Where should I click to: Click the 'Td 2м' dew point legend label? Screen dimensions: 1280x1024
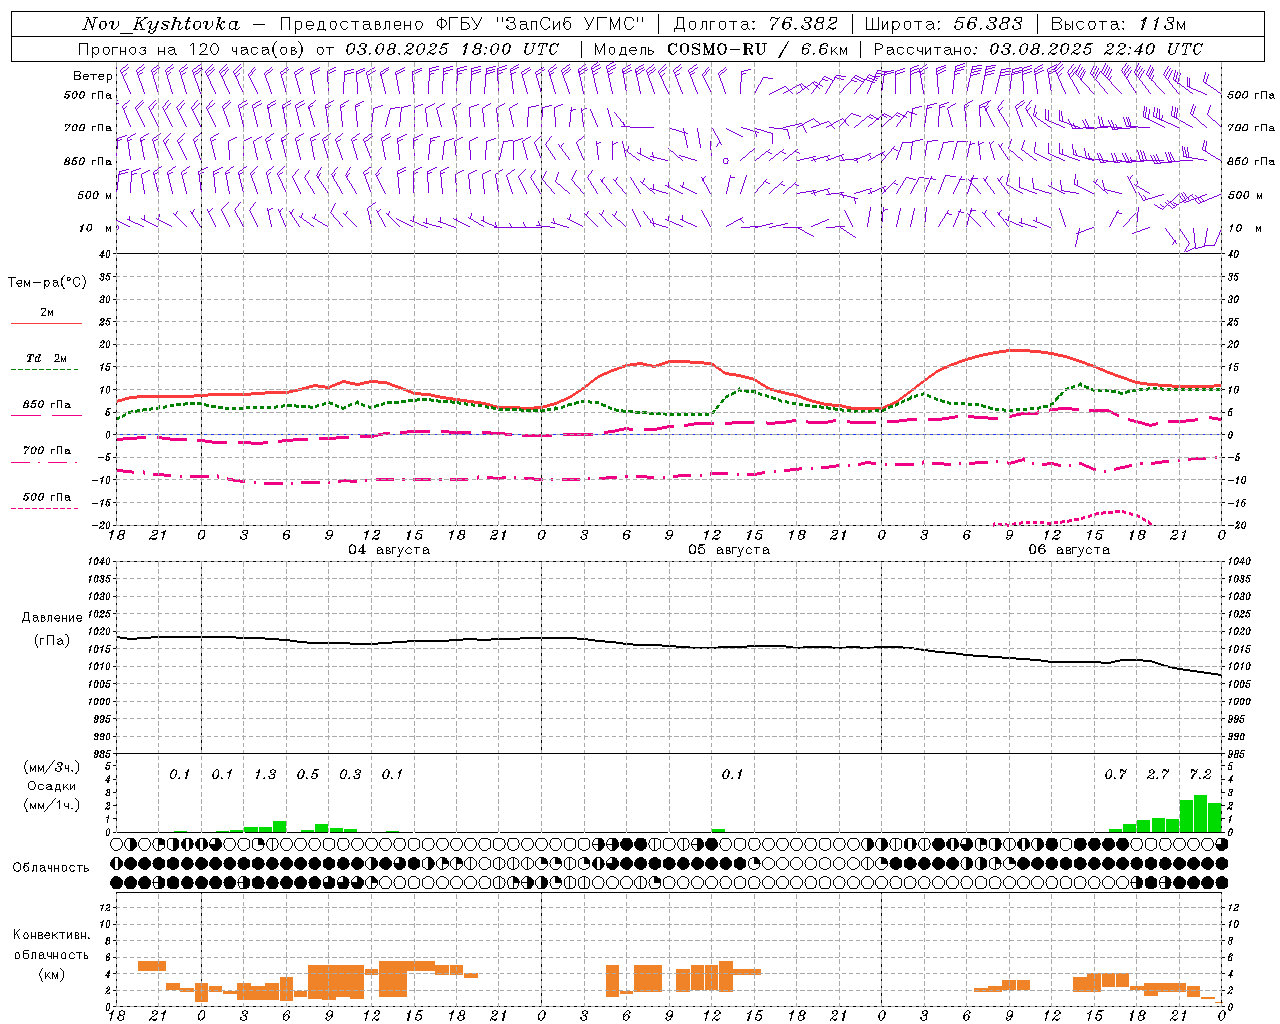tap(47, 358)
